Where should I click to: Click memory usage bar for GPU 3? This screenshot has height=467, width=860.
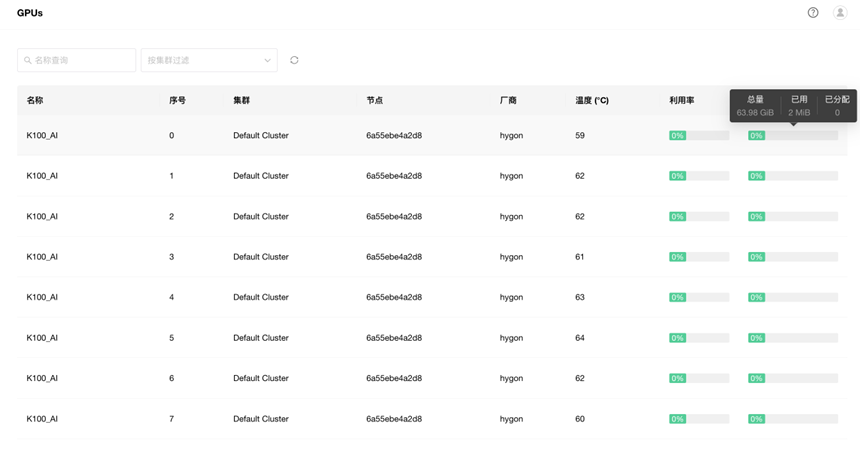click(793, 257)
